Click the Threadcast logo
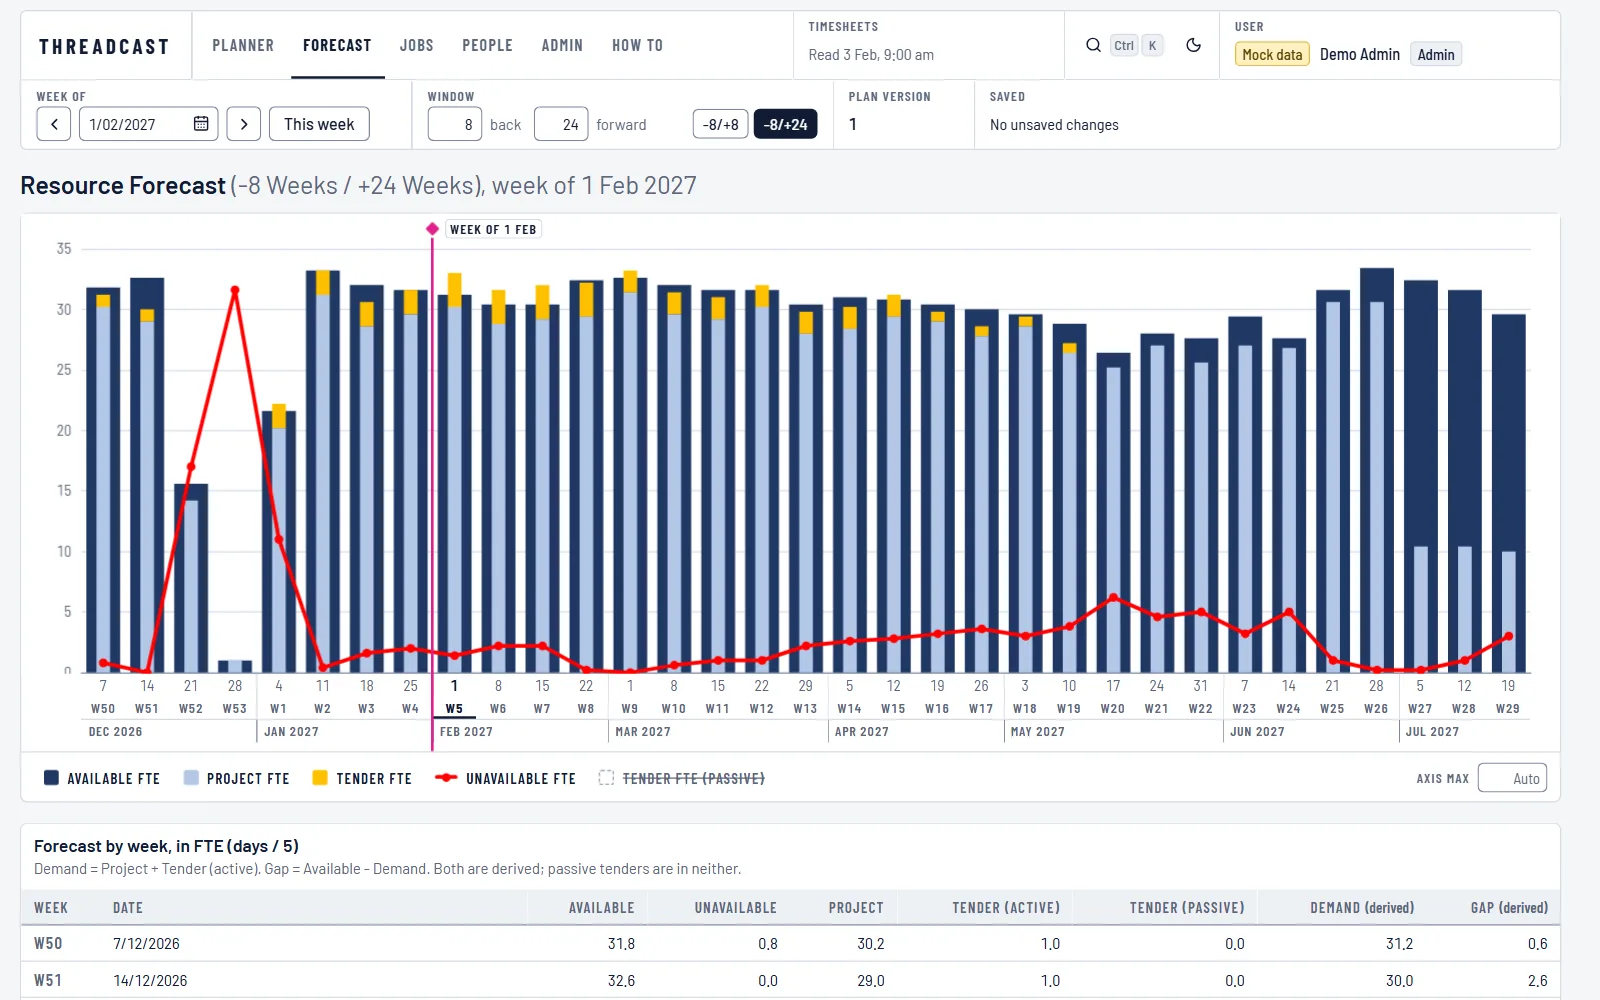This screenshot has width=1600, height=1000. coord(104,46)
